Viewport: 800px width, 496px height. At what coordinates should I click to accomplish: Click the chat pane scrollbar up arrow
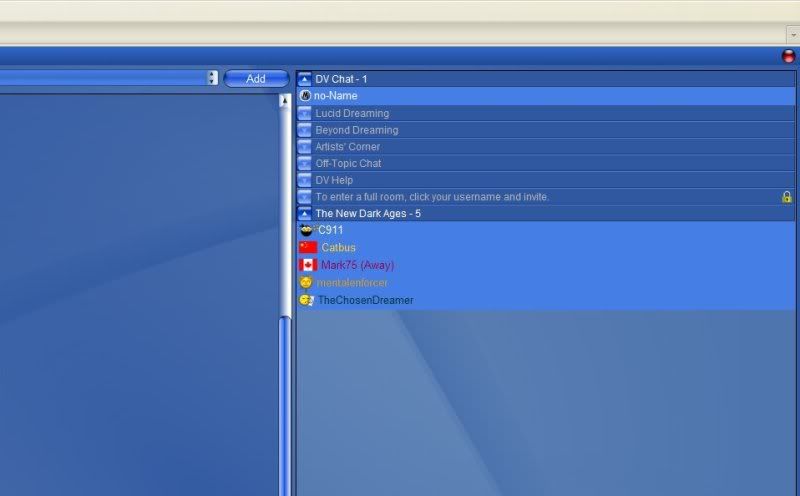284,101
